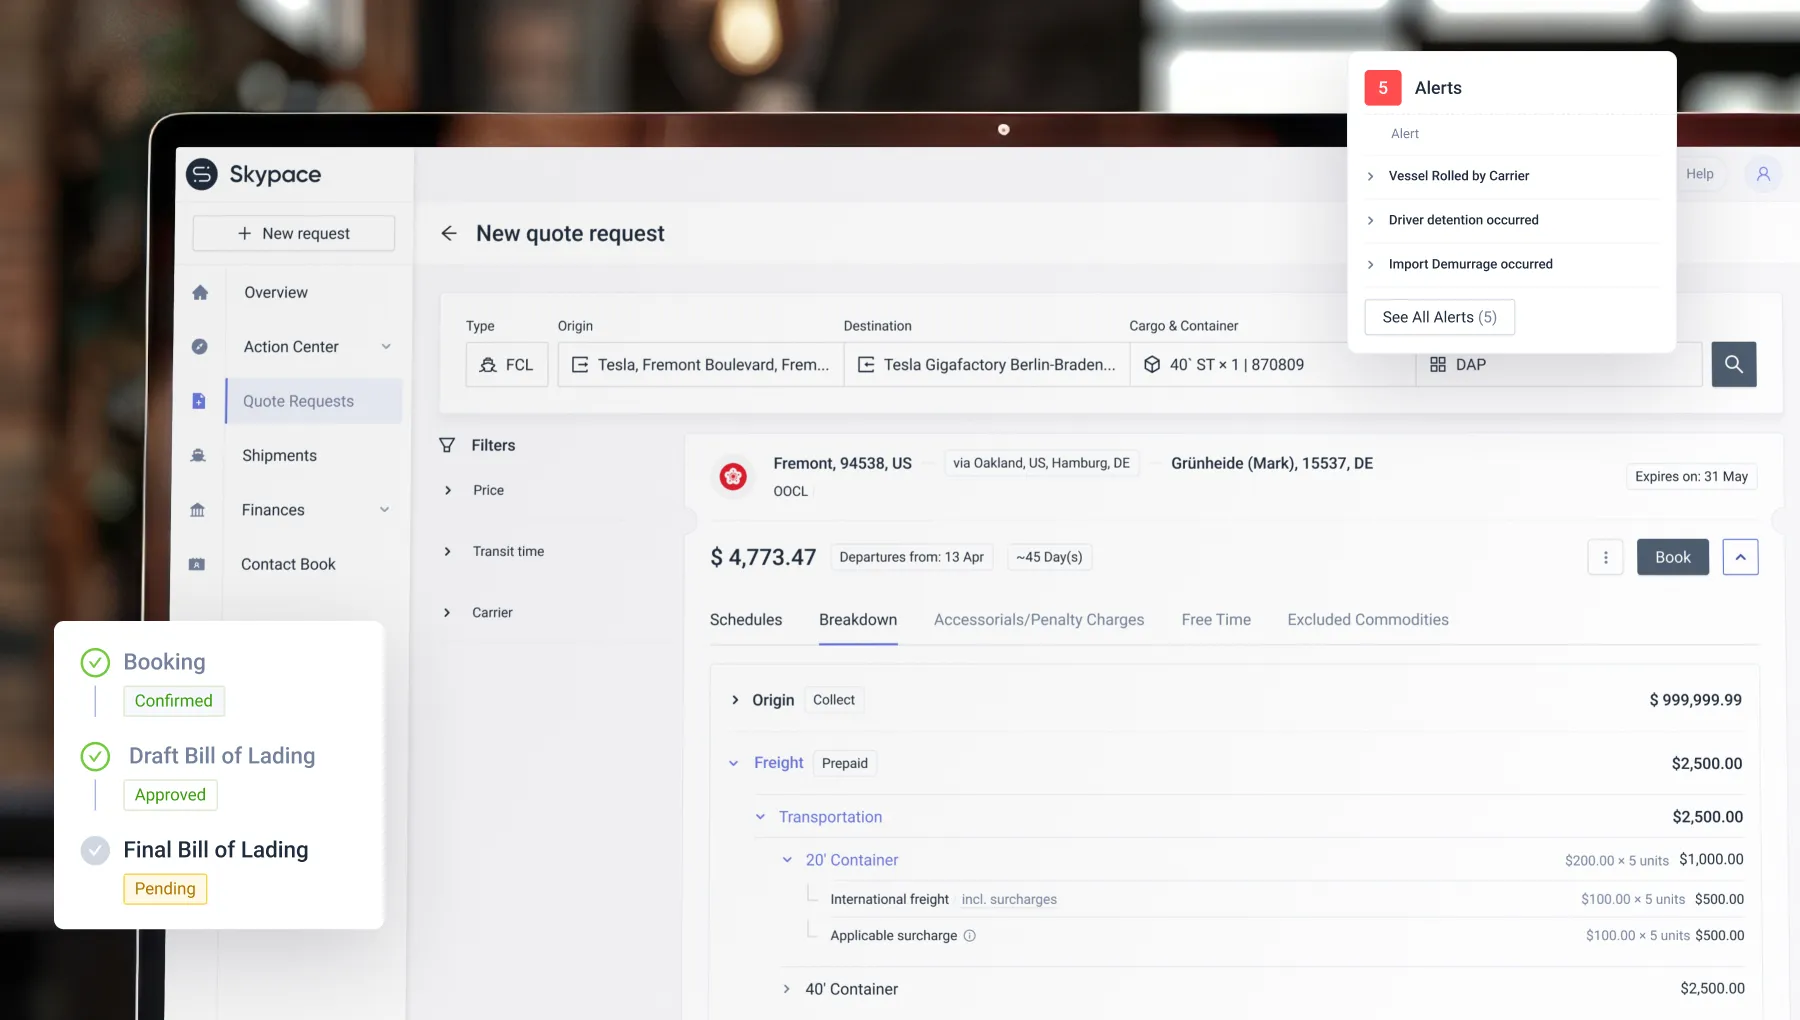Image resolution: width=1800 pixels, height=1020 pixels.
Task: Click the Overview home icon
Action: pyautogui.click(x=200, y=292)
